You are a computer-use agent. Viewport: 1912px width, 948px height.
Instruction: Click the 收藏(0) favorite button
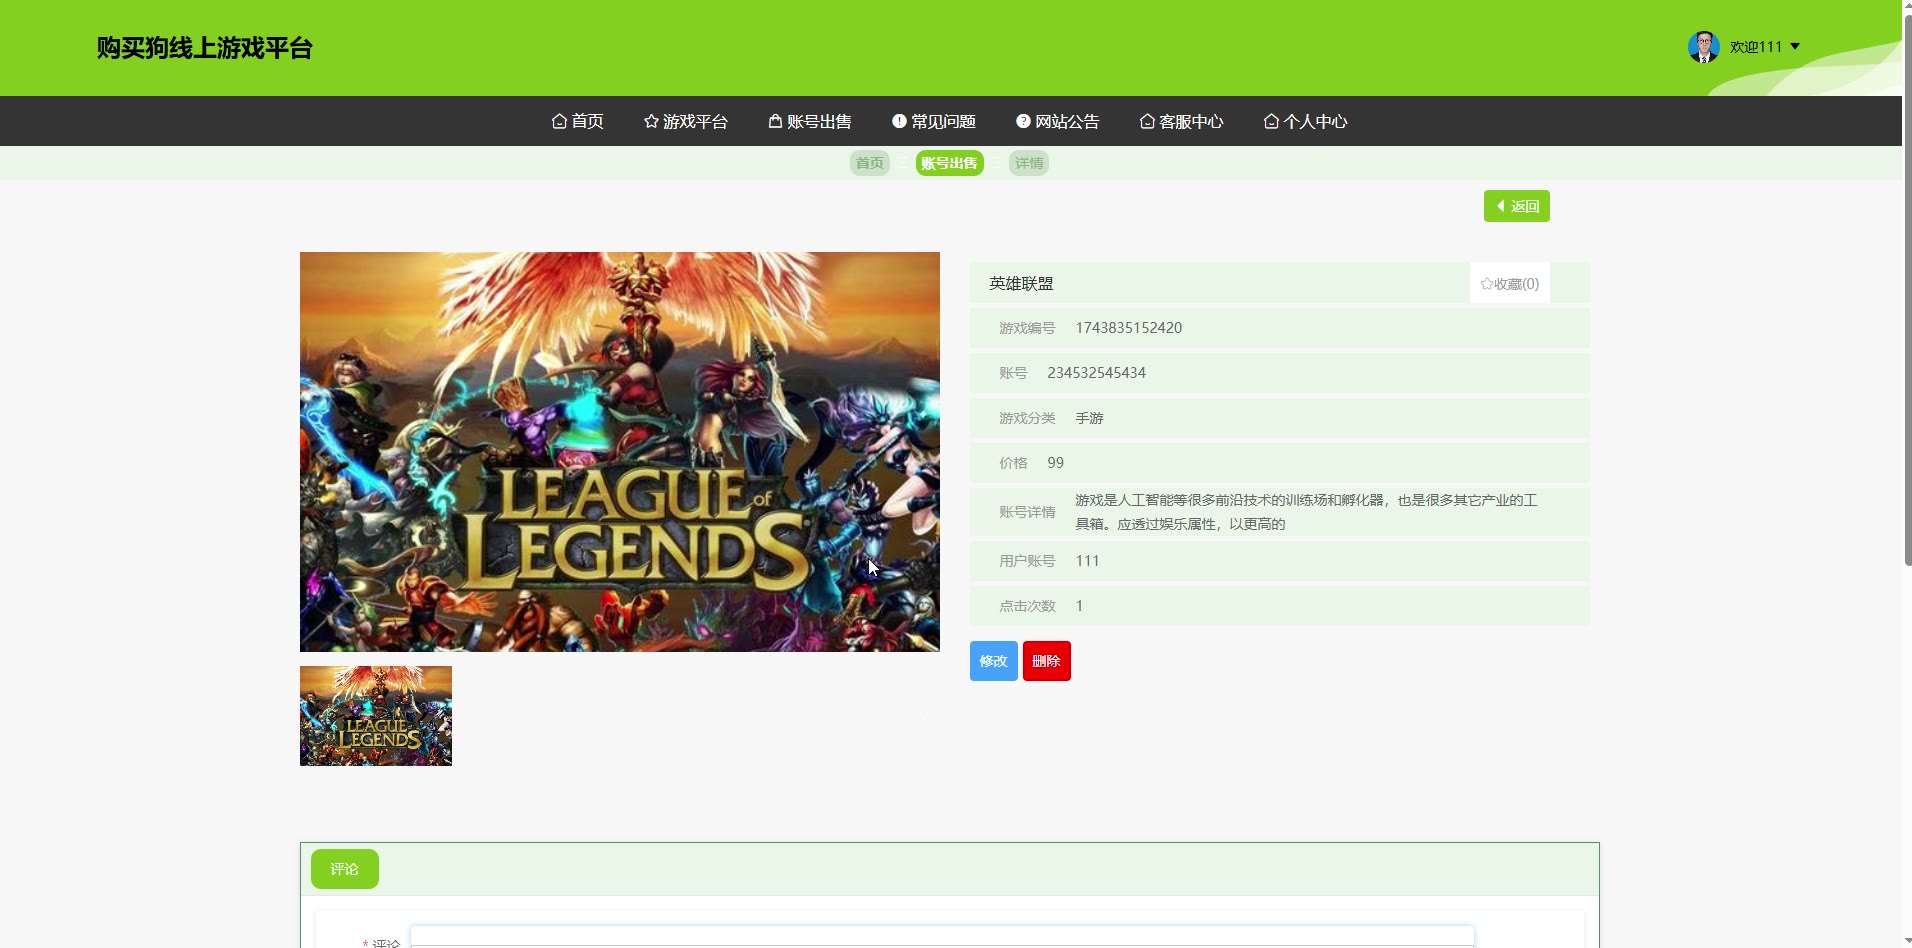click(1510, 284)
